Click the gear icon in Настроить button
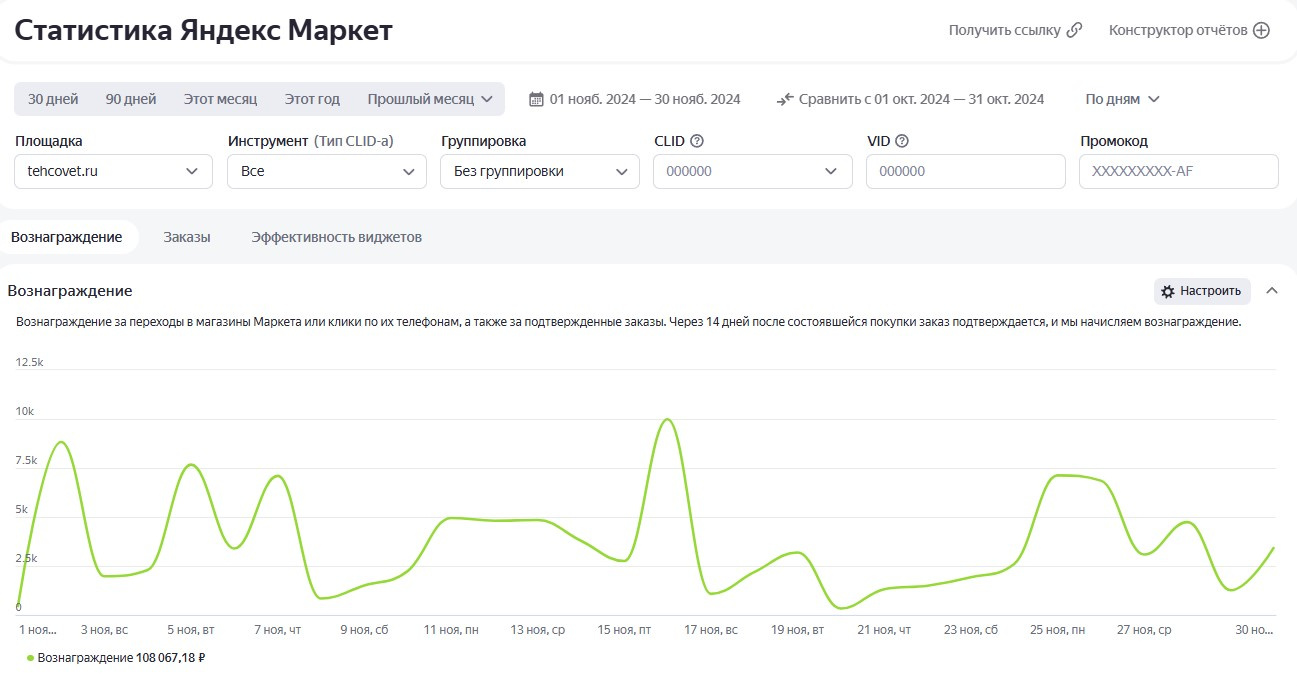The width and height of the screenshot is (1297, 686). (1168, 291)
